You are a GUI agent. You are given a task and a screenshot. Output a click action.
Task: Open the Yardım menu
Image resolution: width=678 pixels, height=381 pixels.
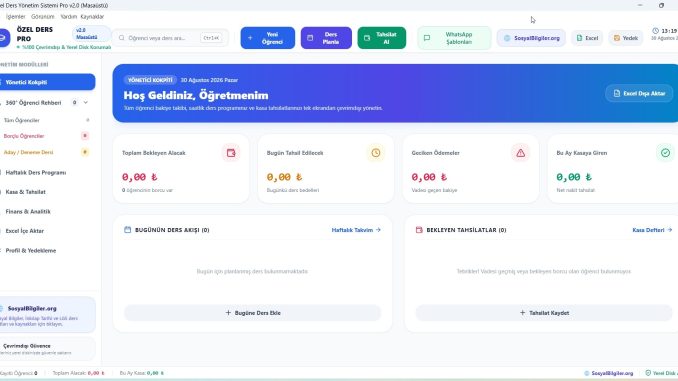68,16
